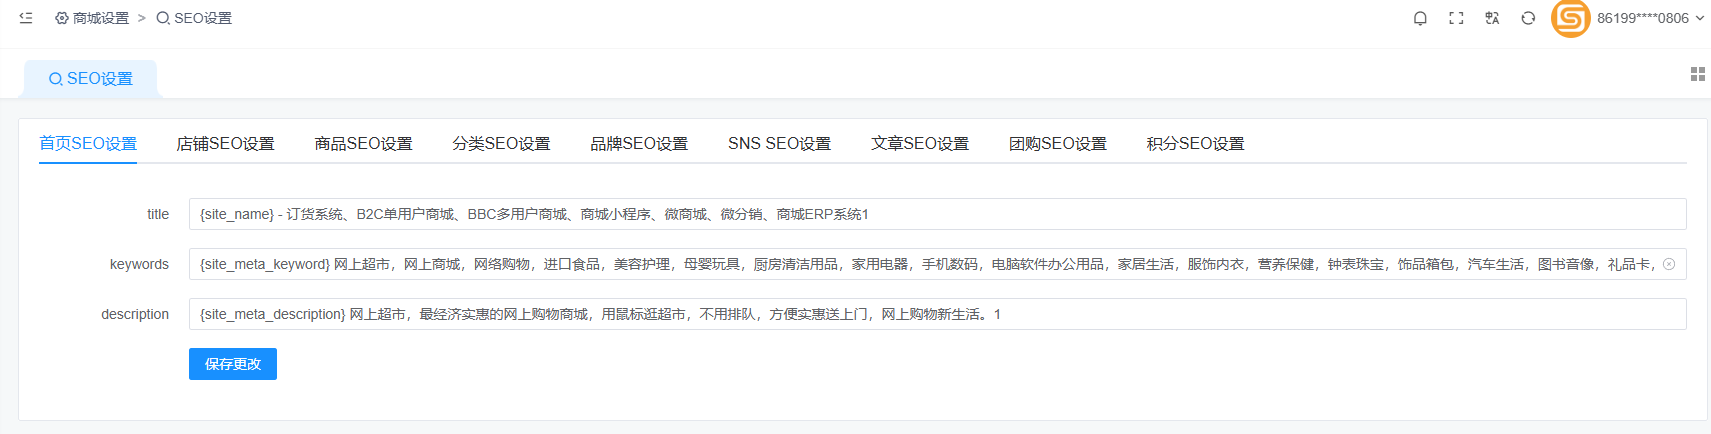
Task: Select the 品牌SEO设置 tab
Action: (639, 144)
